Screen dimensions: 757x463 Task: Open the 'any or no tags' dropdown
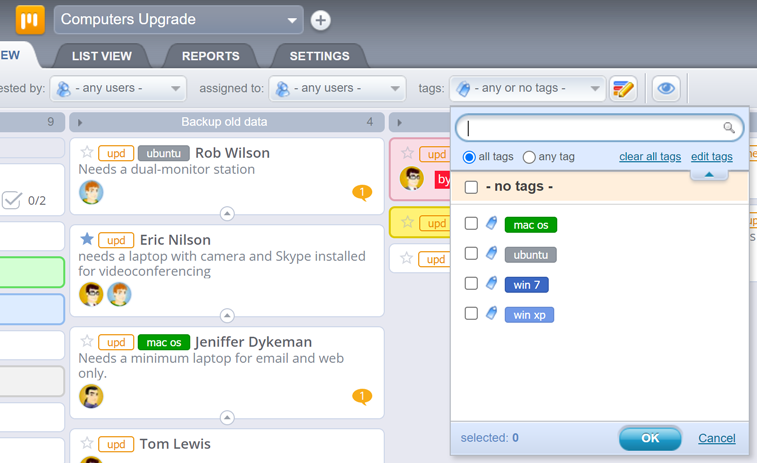[x=527, y=88]
